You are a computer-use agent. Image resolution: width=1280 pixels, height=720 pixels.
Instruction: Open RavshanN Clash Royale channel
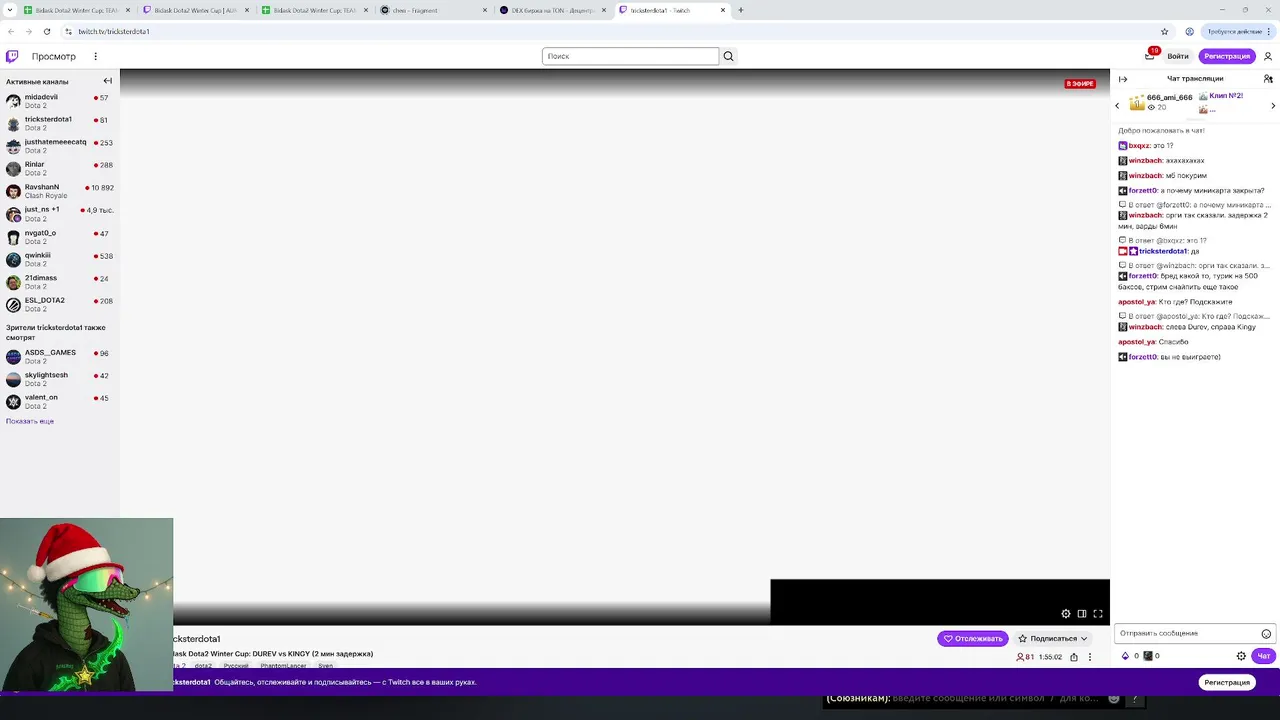[59, 191]
